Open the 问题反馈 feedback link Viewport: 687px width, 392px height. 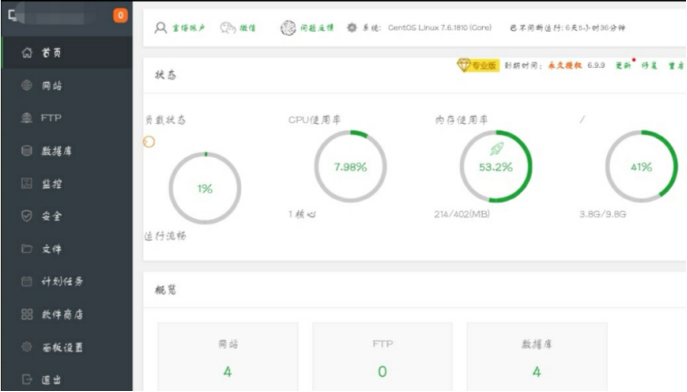307,28
